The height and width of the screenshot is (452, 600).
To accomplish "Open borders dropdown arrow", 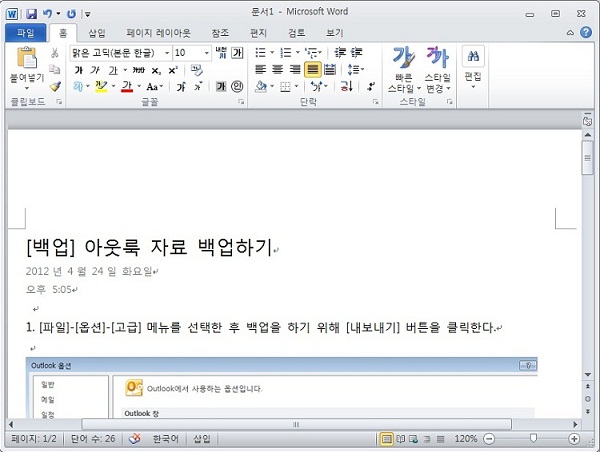I will click(296, 86).
